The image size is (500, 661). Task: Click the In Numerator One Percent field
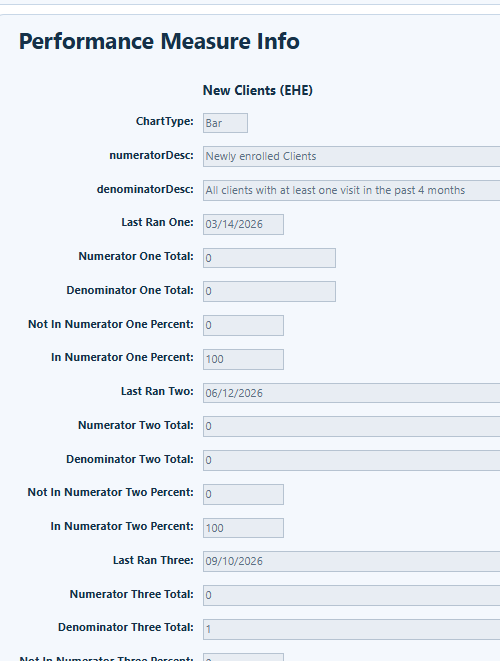243,359
